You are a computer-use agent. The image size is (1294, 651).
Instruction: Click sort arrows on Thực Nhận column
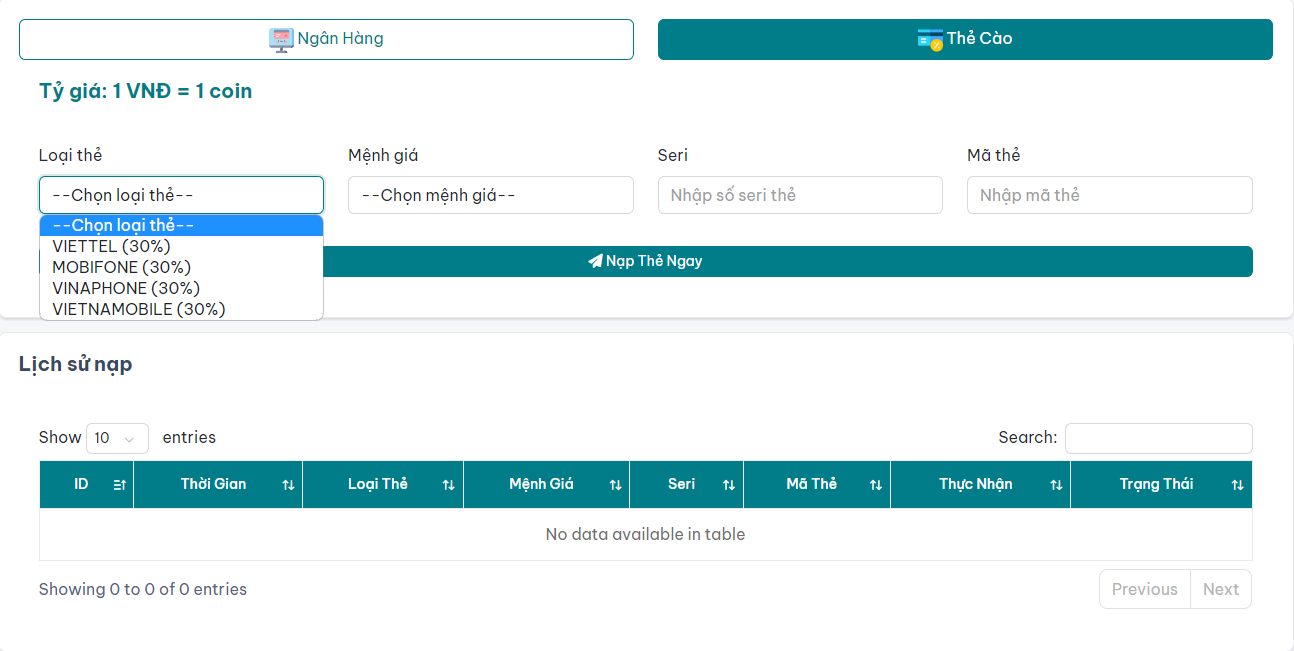point(1056,485)
